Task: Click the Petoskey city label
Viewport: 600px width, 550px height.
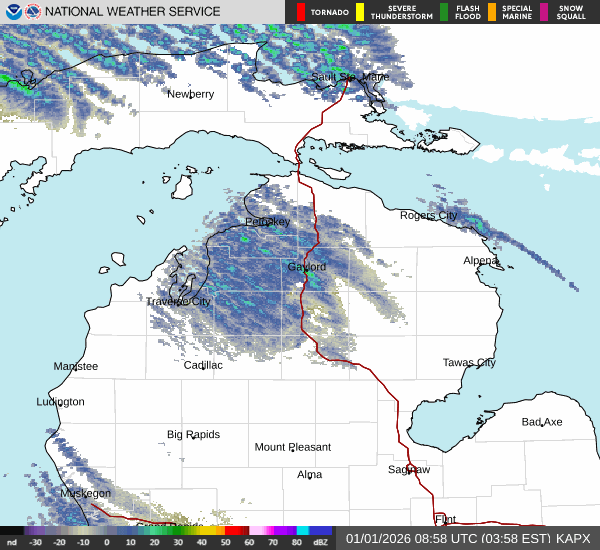Action: point(267,221)
